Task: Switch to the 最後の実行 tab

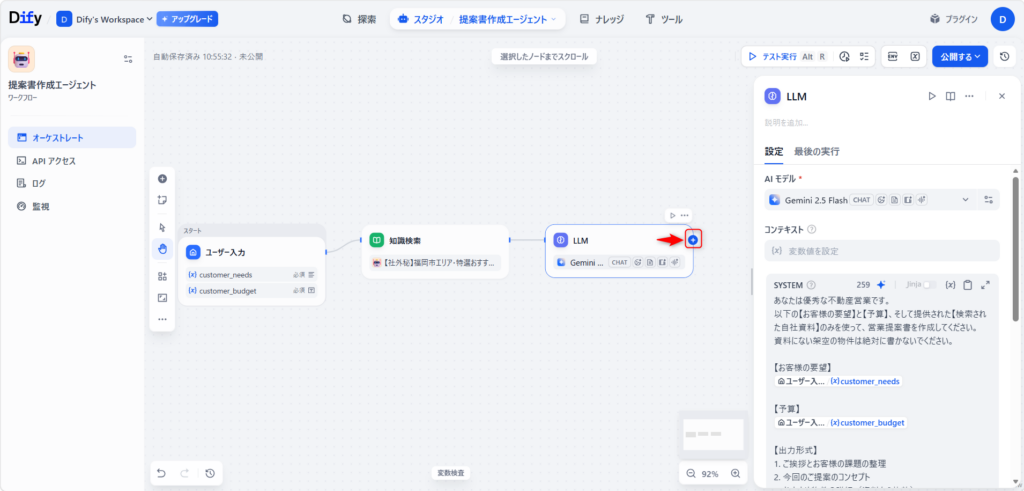Action: [x=816, y=152]
